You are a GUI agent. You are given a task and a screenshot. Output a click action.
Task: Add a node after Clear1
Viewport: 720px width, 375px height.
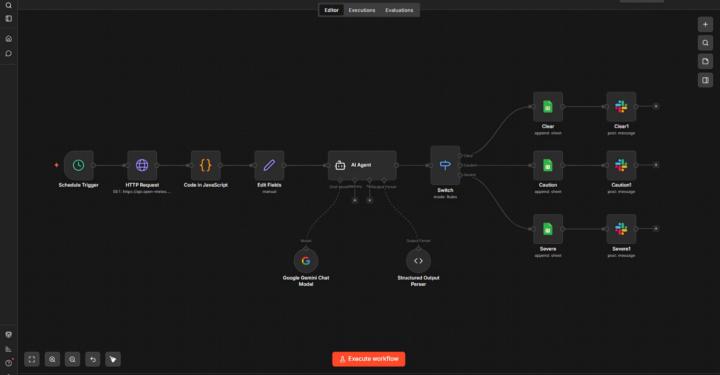pyautogui.click(x=656, y=106)
